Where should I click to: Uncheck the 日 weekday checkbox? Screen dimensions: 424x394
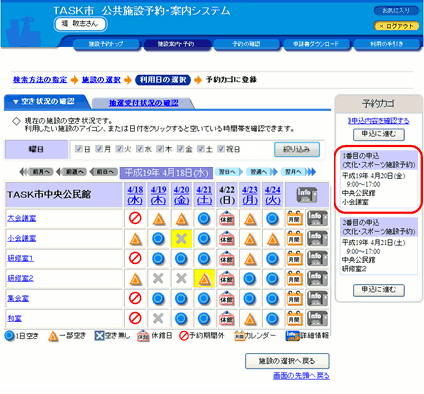pos(79,149)
